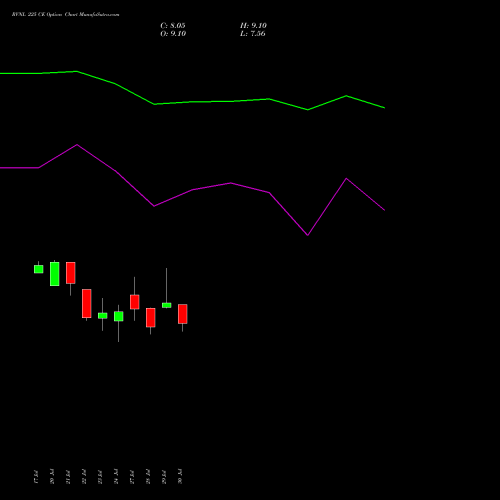Click the 28 Jul date axis label
Image resolution: width=500 pixels, height=500 pixels.
click(148, 477)
